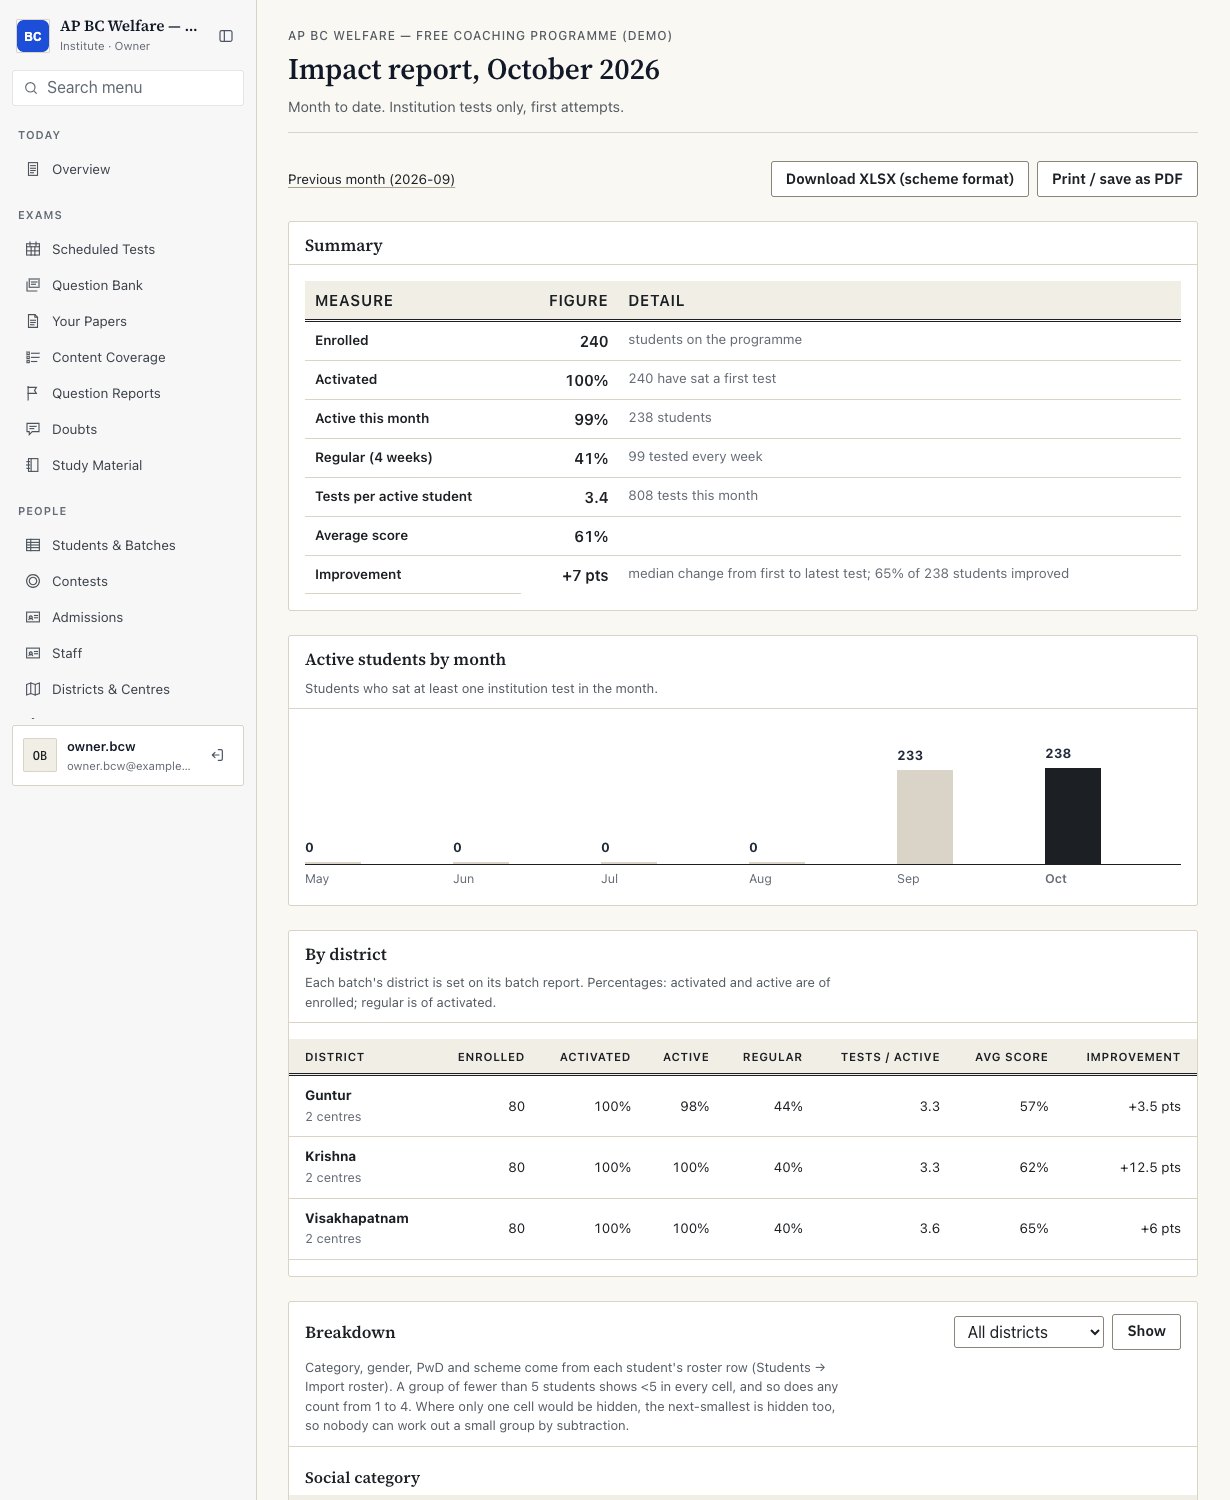Viewport: 1230px width, 1500px height.
Task: Click the Admissions ID card icon
Action: click(33, 617)
